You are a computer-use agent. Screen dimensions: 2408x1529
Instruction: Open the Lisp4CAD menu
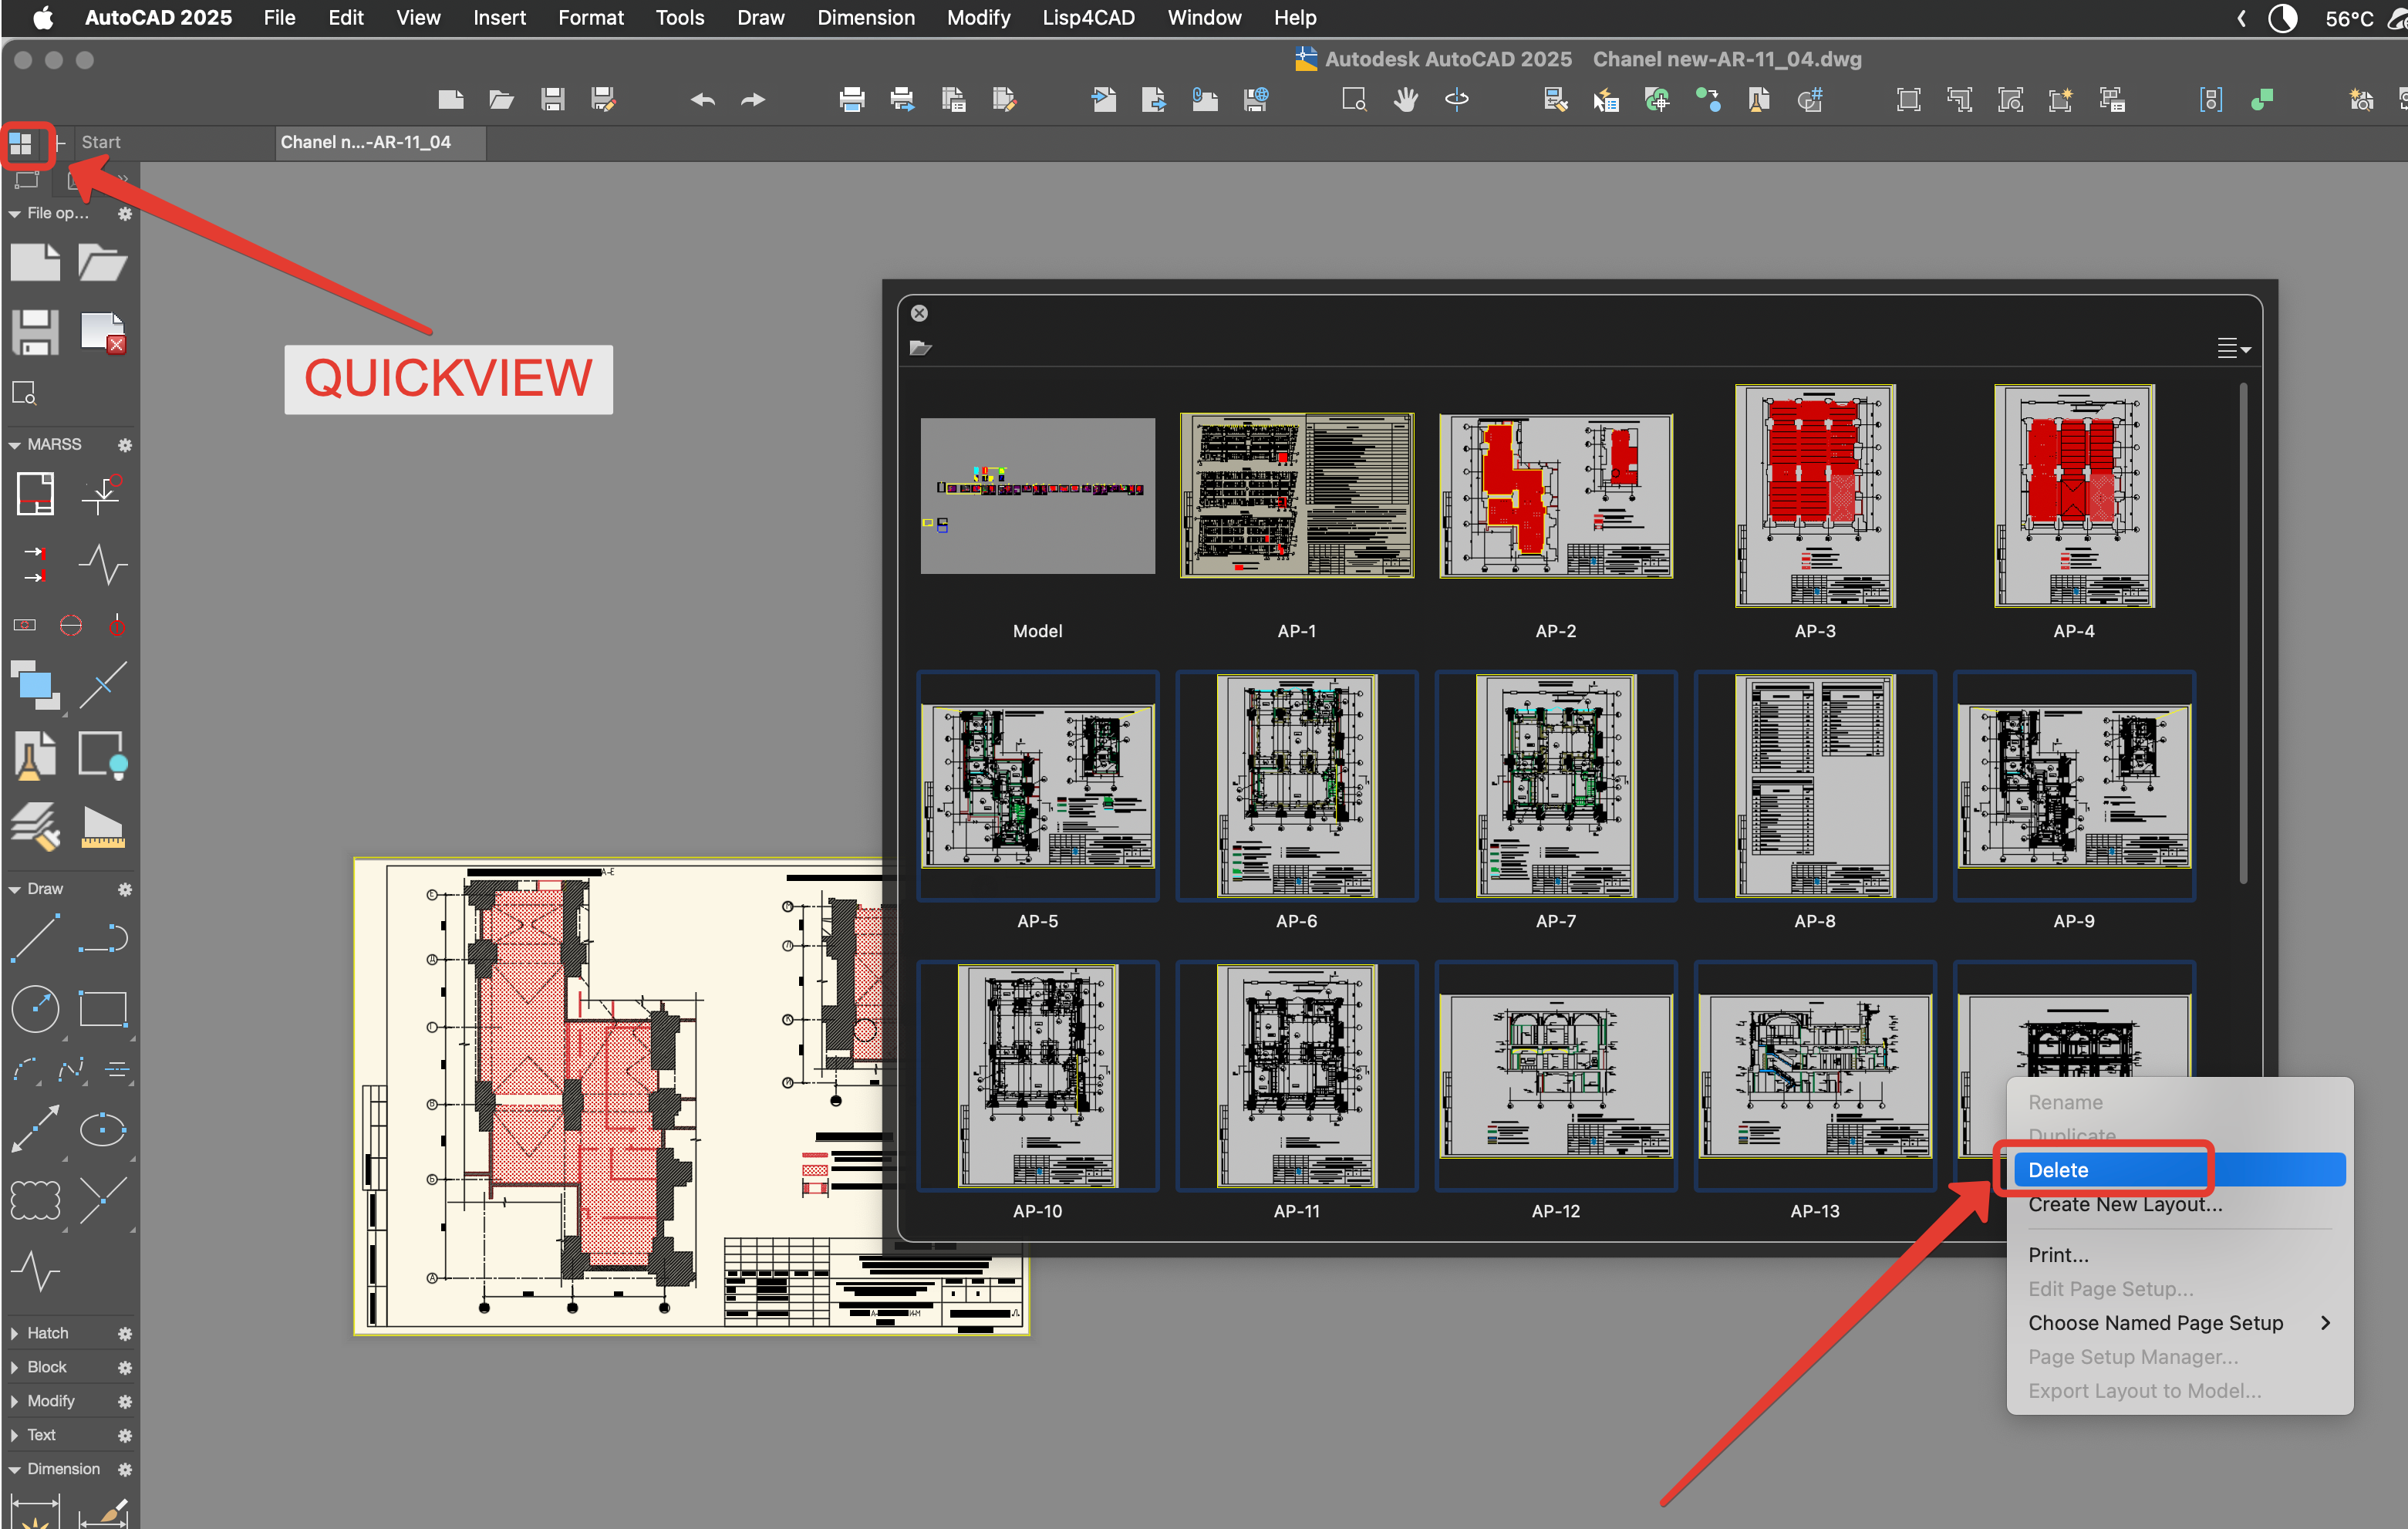coord(1088,18)
